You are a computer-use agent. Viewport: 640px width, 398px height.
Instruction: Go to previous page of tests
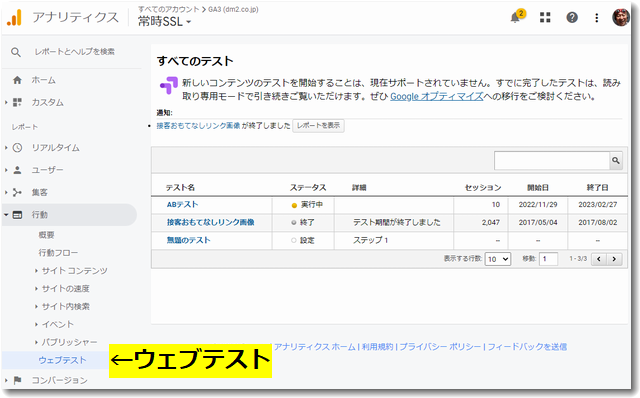(x=599, y=259)
